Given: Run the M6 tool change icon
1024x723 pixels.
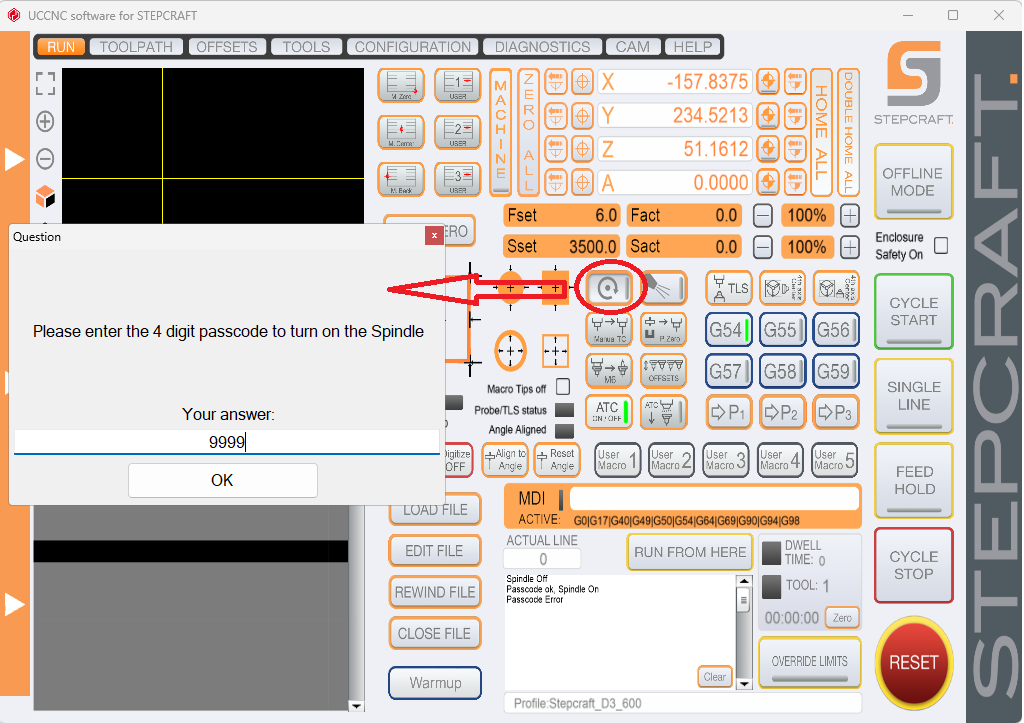Looking at the screenshot, I should (609, 371).
